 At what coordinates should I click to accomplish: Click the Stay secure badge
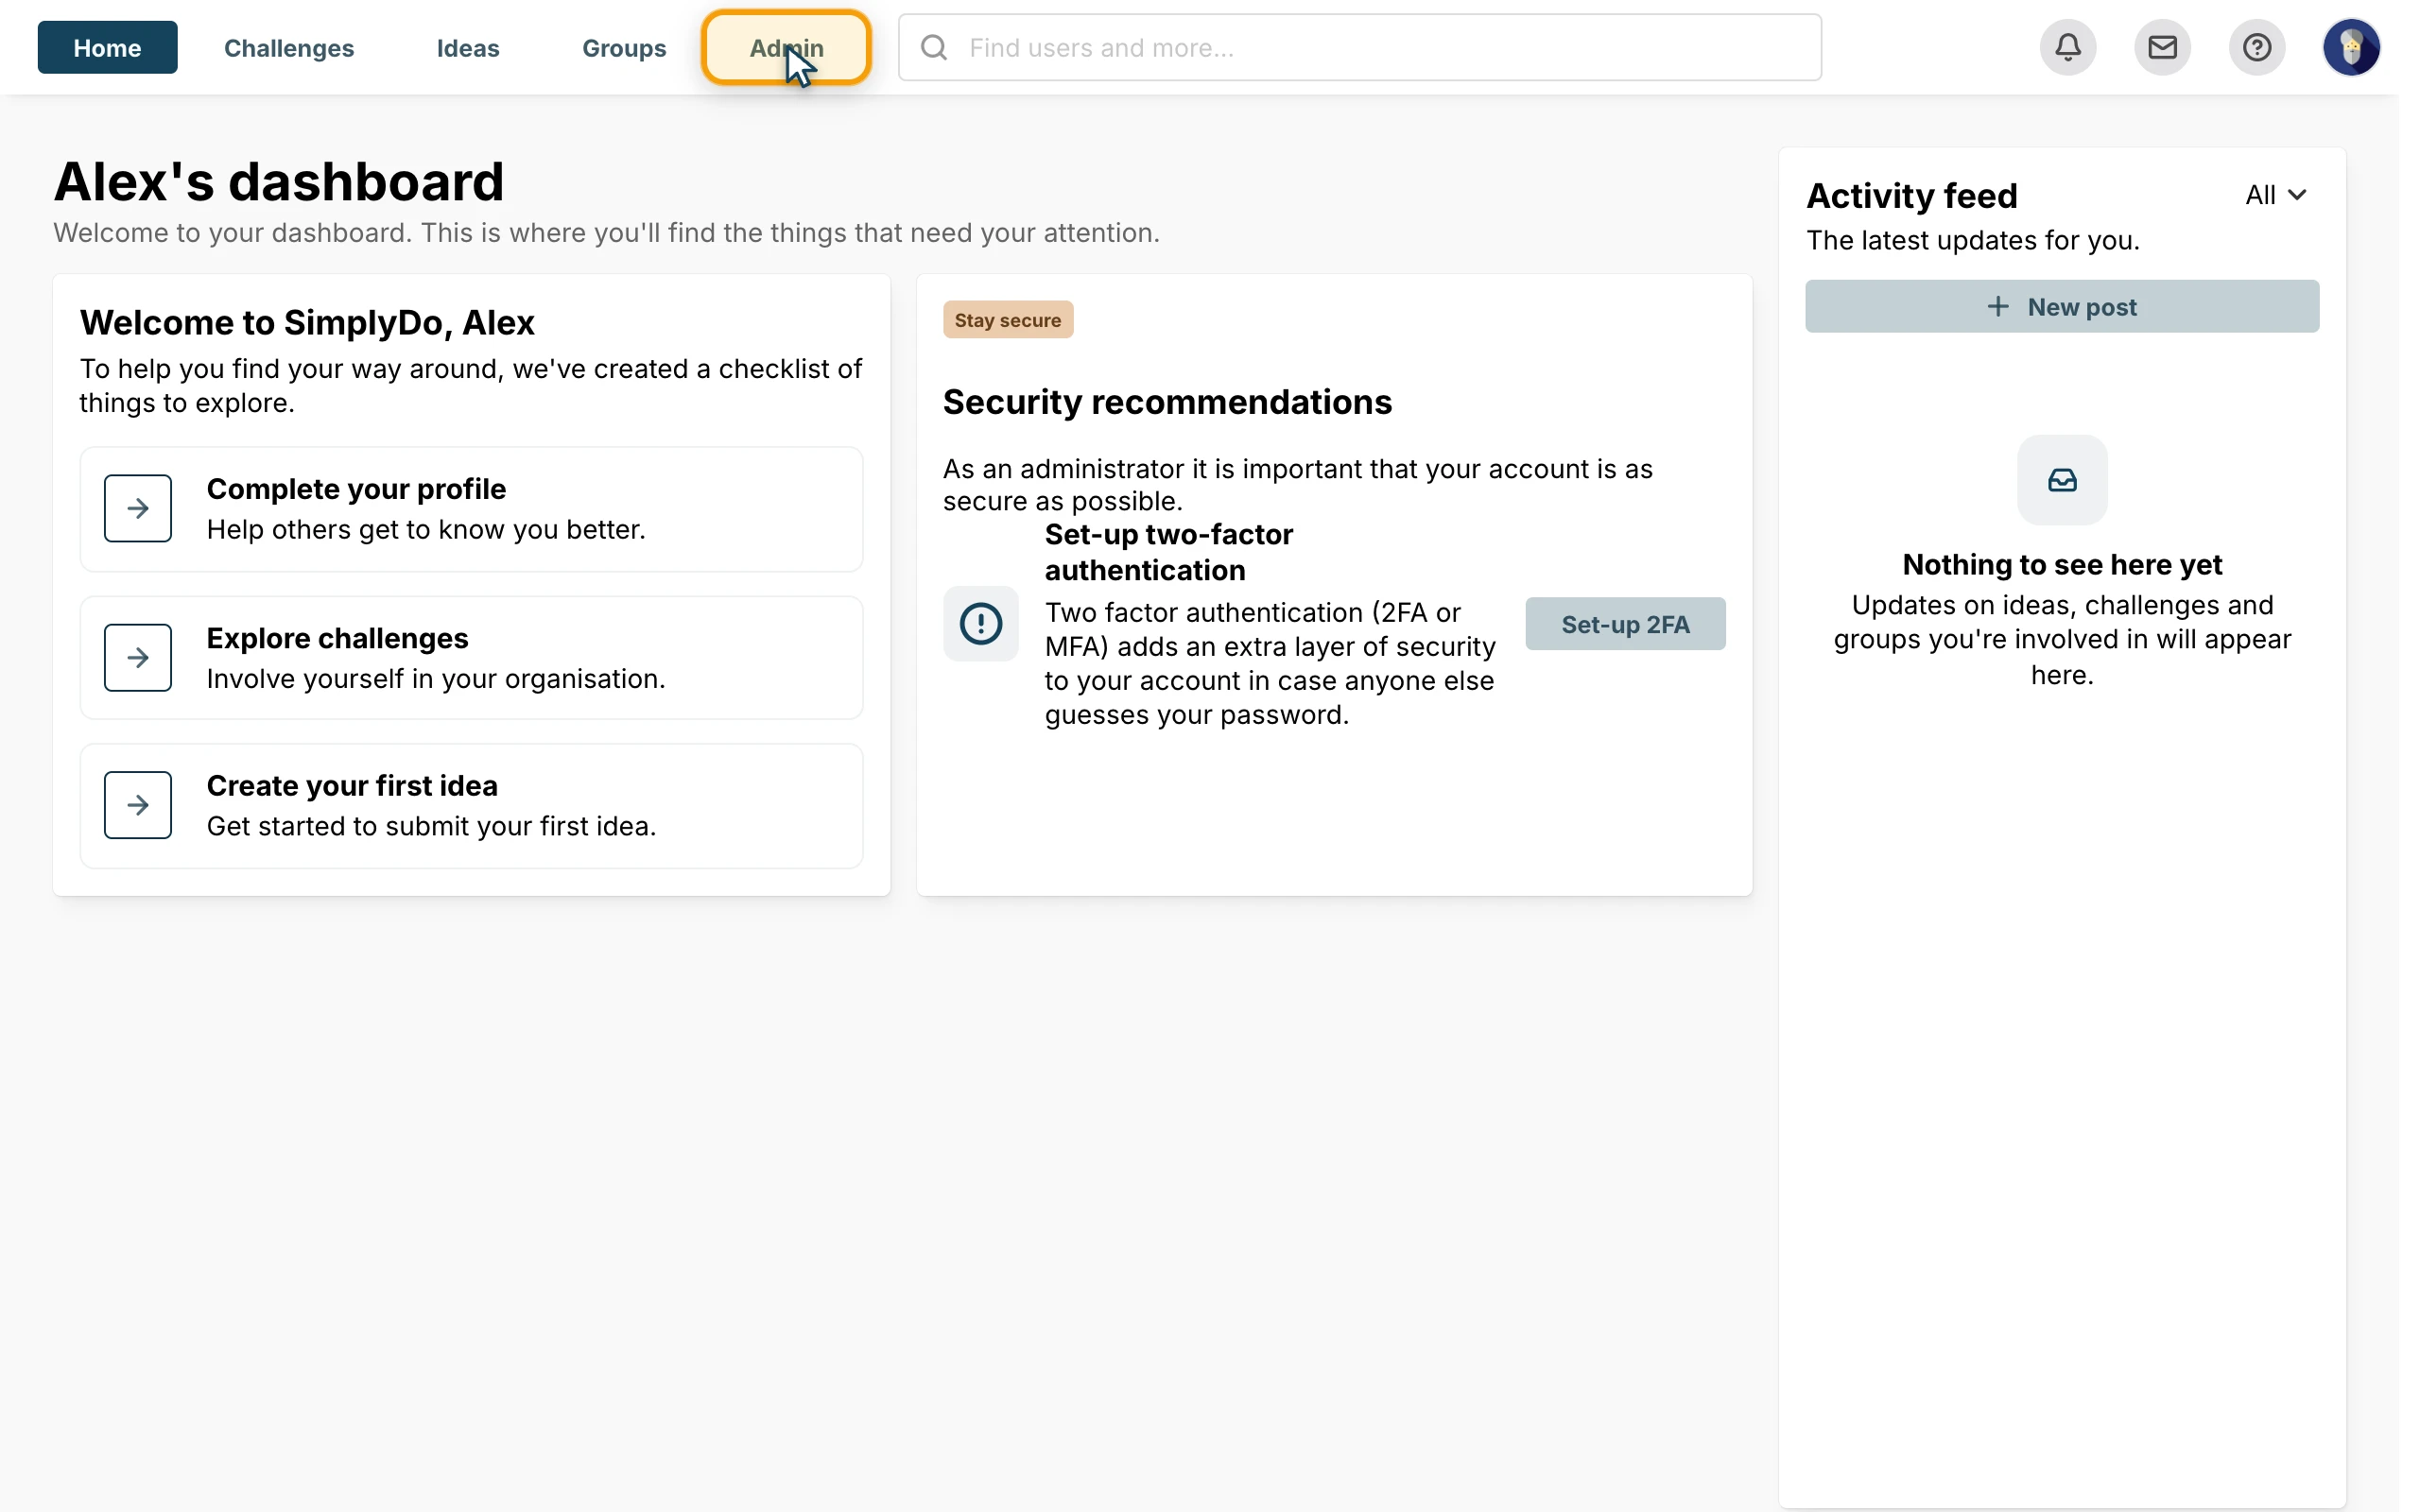1008,320
